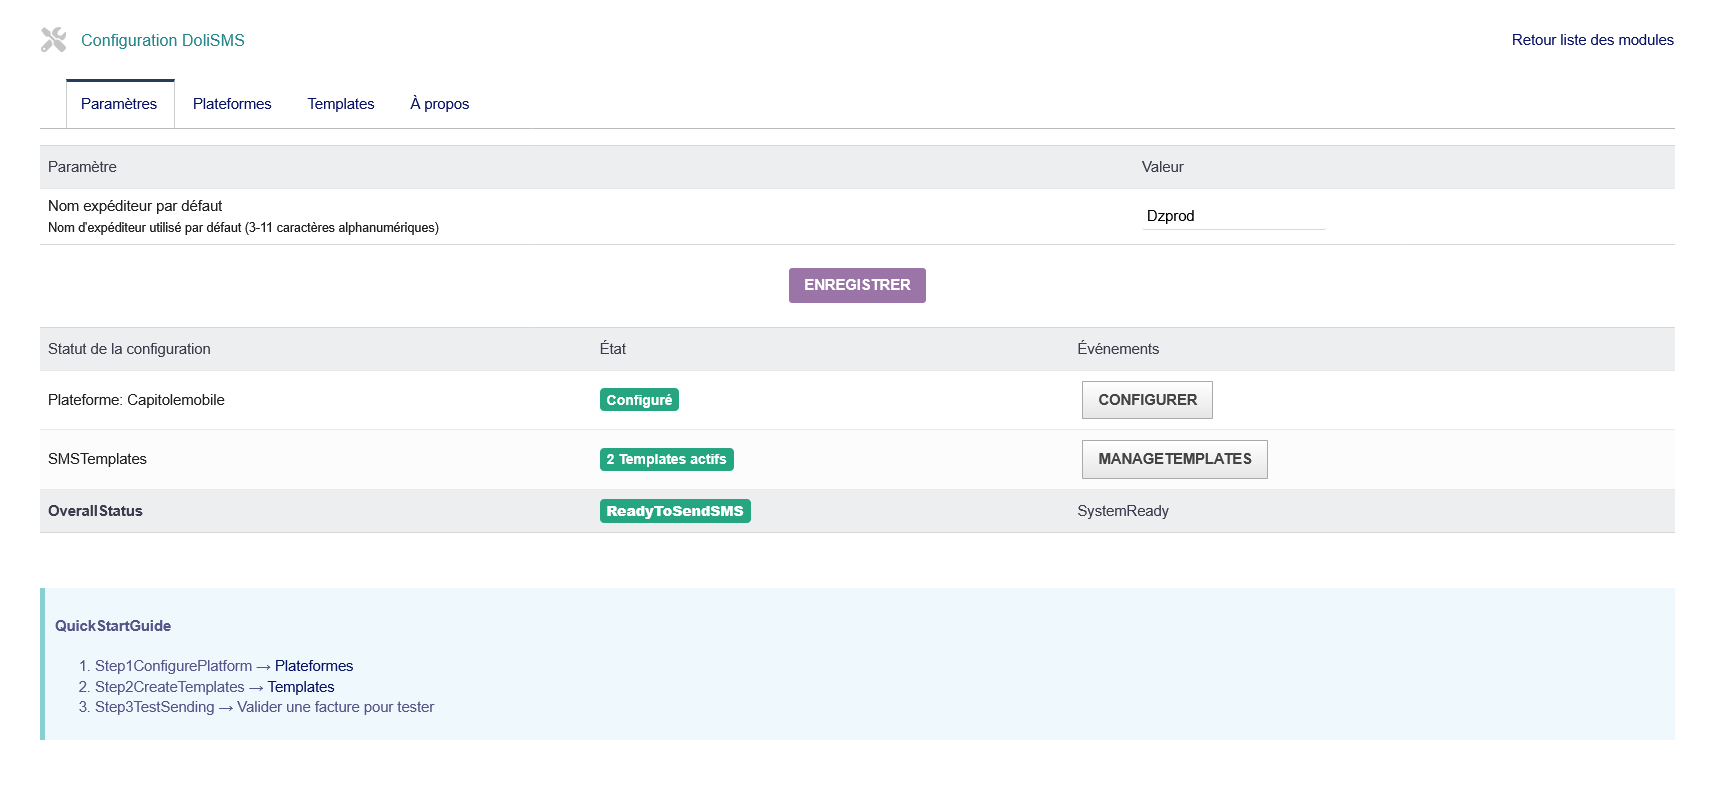Screen dimensions: 1711x807
Task: Click Retour liste des modules link
Action: (1592, 40)
